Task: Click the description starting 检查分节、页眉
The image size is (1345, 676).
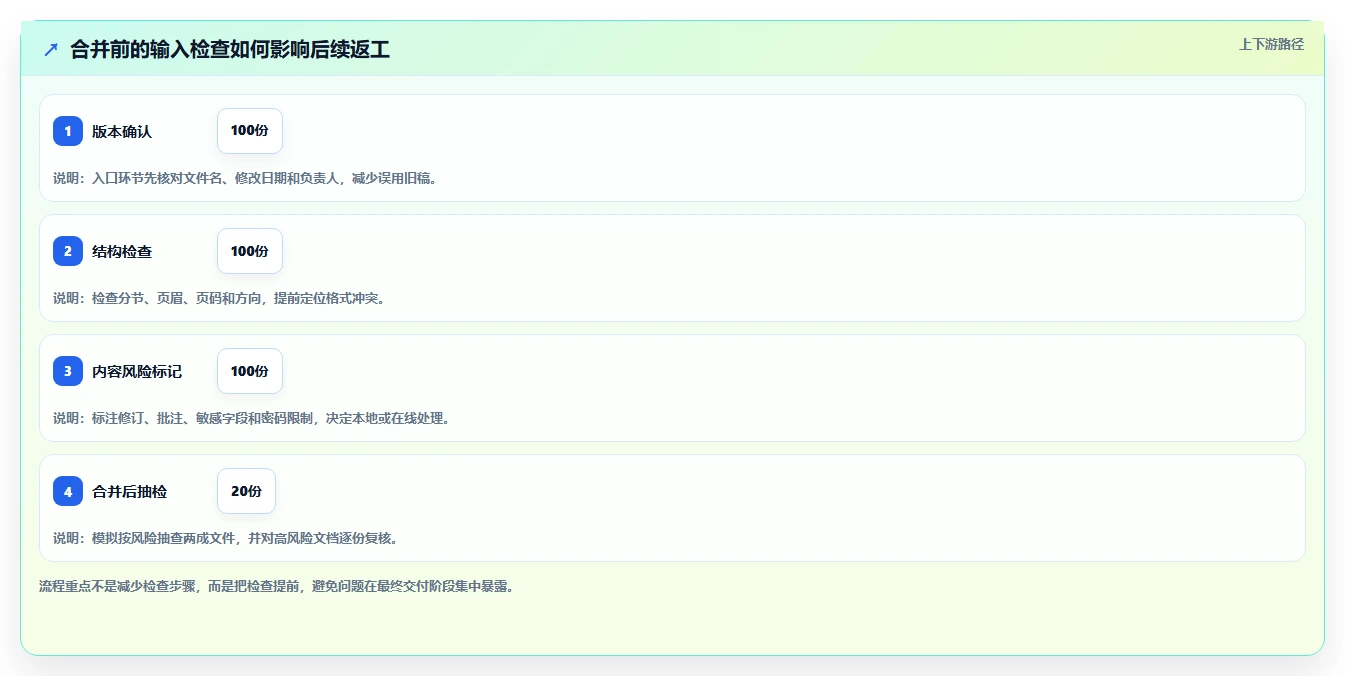Action: 219,298
